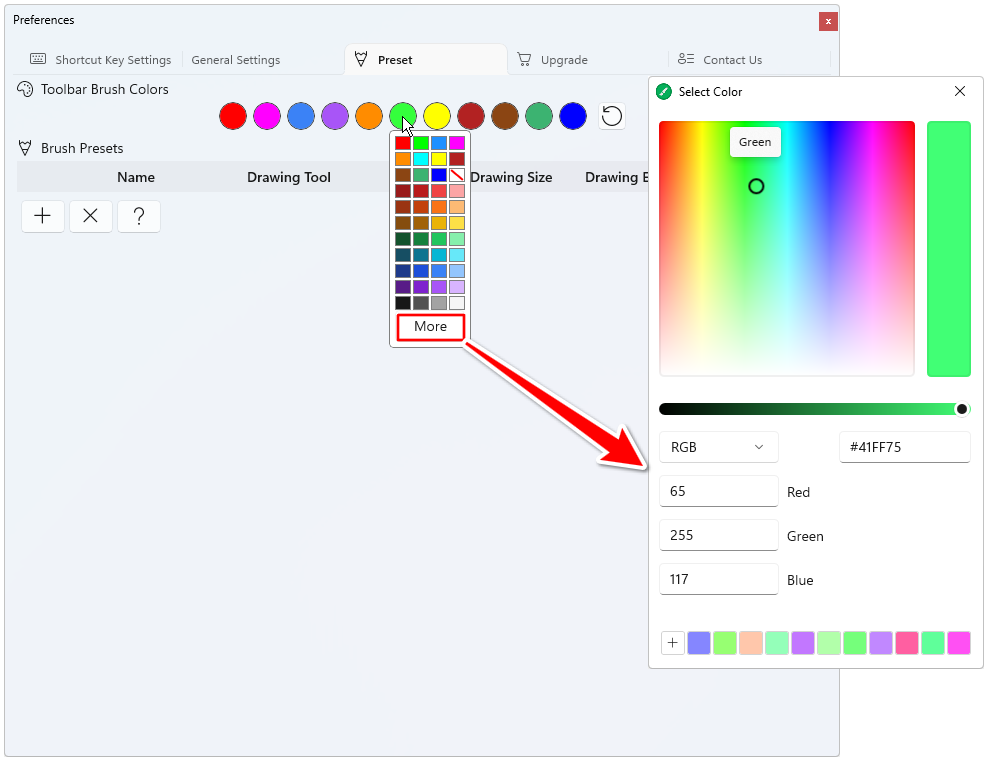Click the brightness slider handle
989x762 pixels.
point(961,409)
